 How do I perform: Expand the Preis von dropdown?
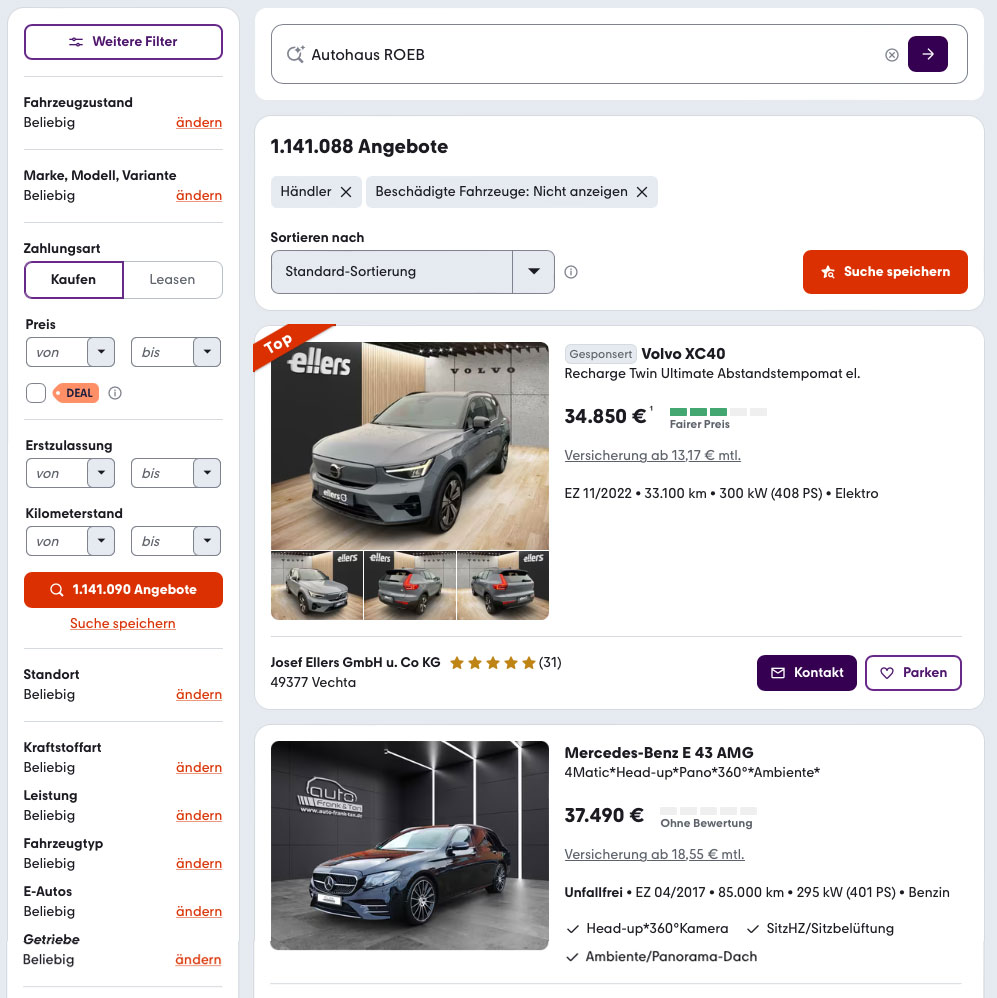click(101, 352)
